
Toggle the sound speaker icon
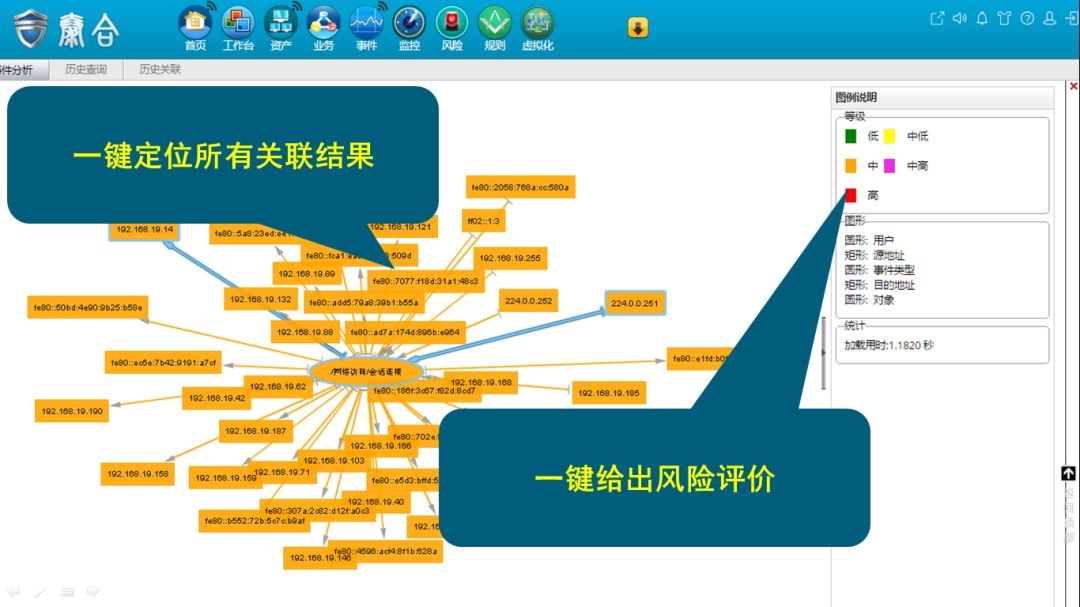(960, 18)
